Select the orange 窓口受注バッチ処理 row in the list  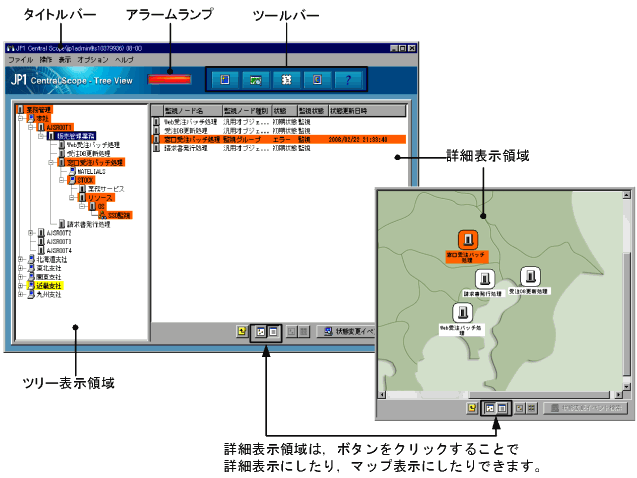click(279, 139)
